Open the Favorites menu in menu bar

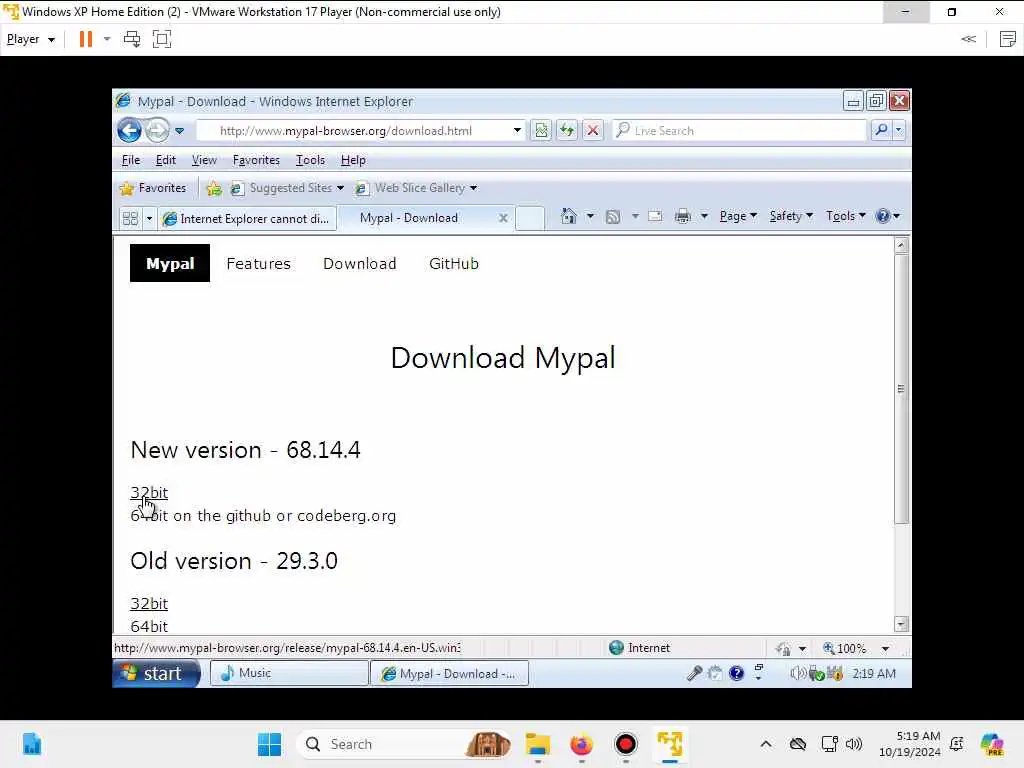click(256, 160)
